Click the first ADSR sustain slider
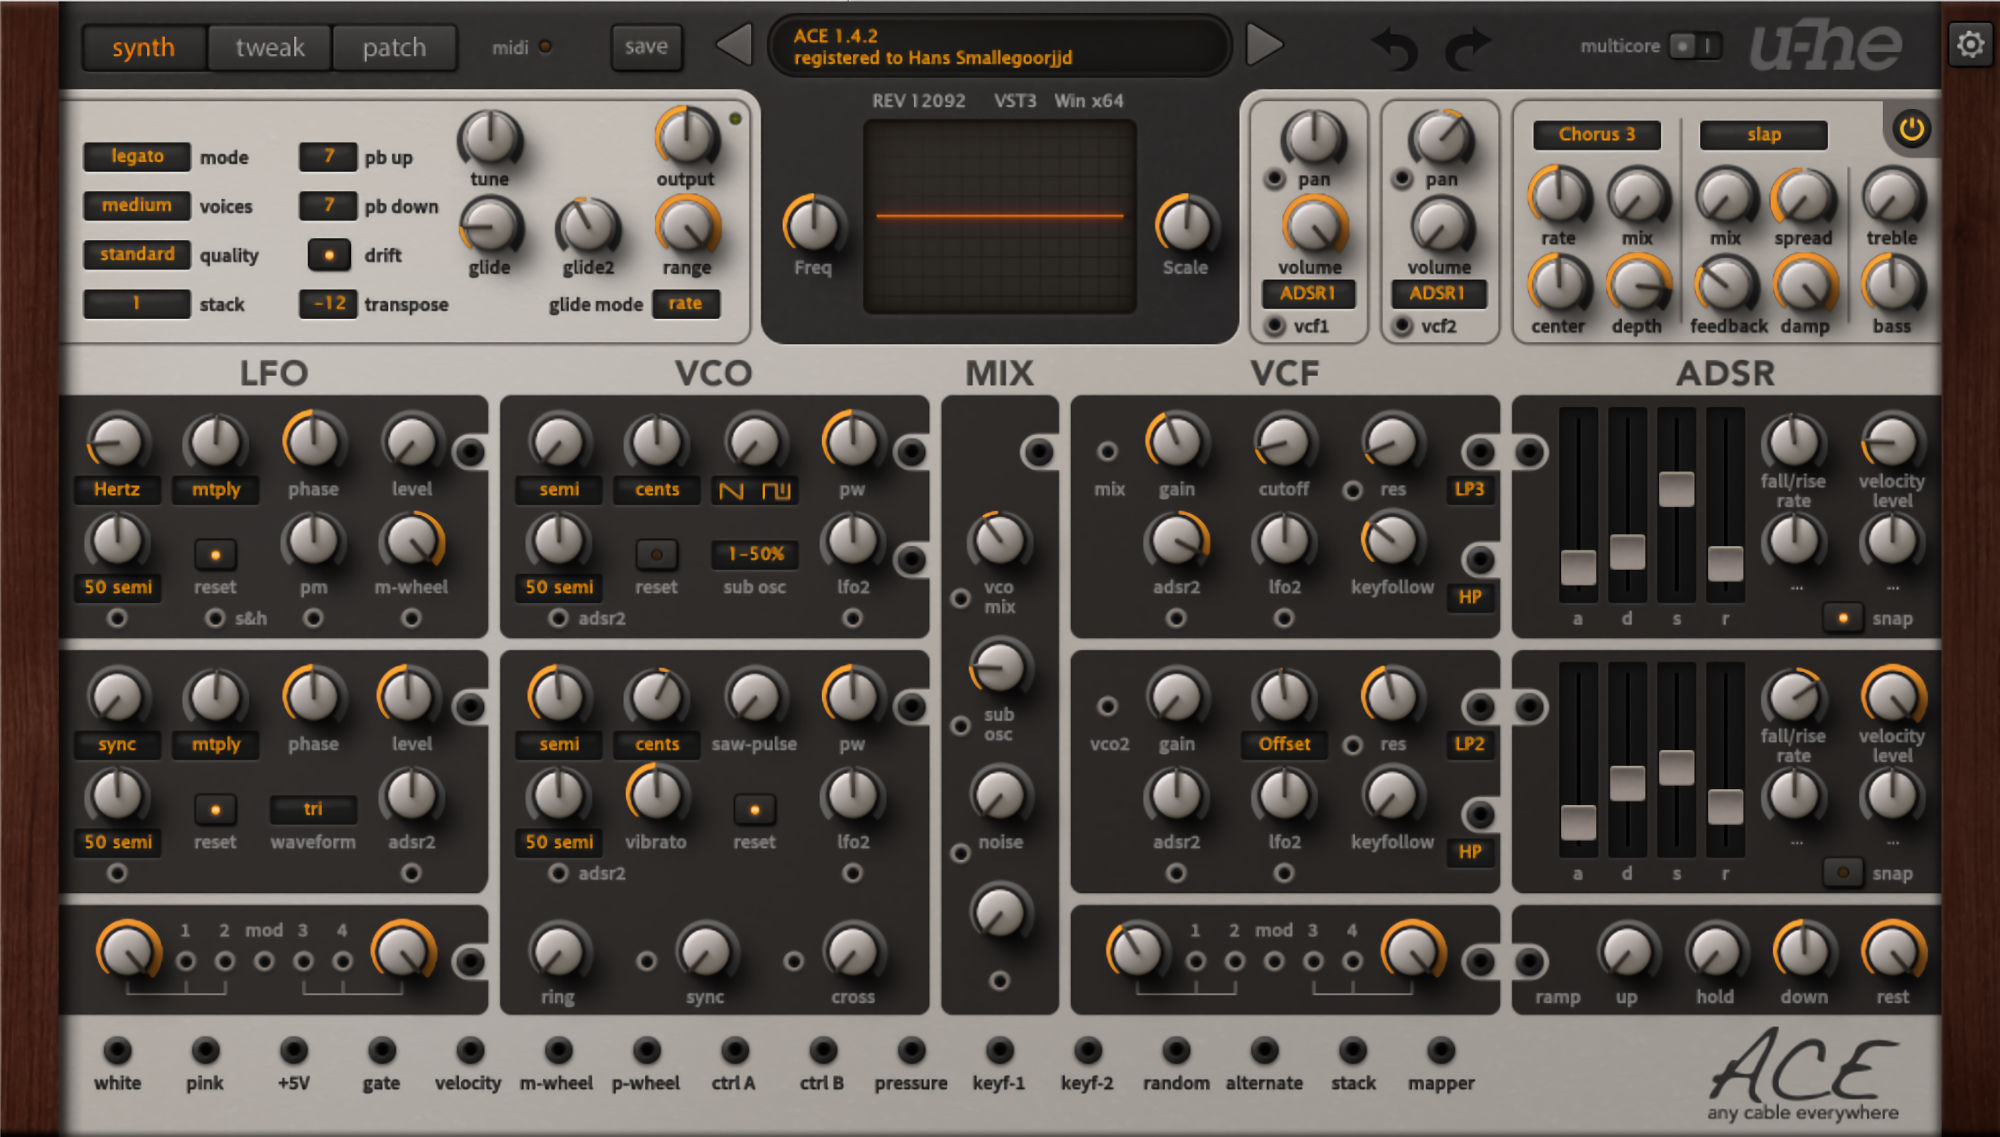This screenshot has width=2000, height=1137. coord(1676,489)
